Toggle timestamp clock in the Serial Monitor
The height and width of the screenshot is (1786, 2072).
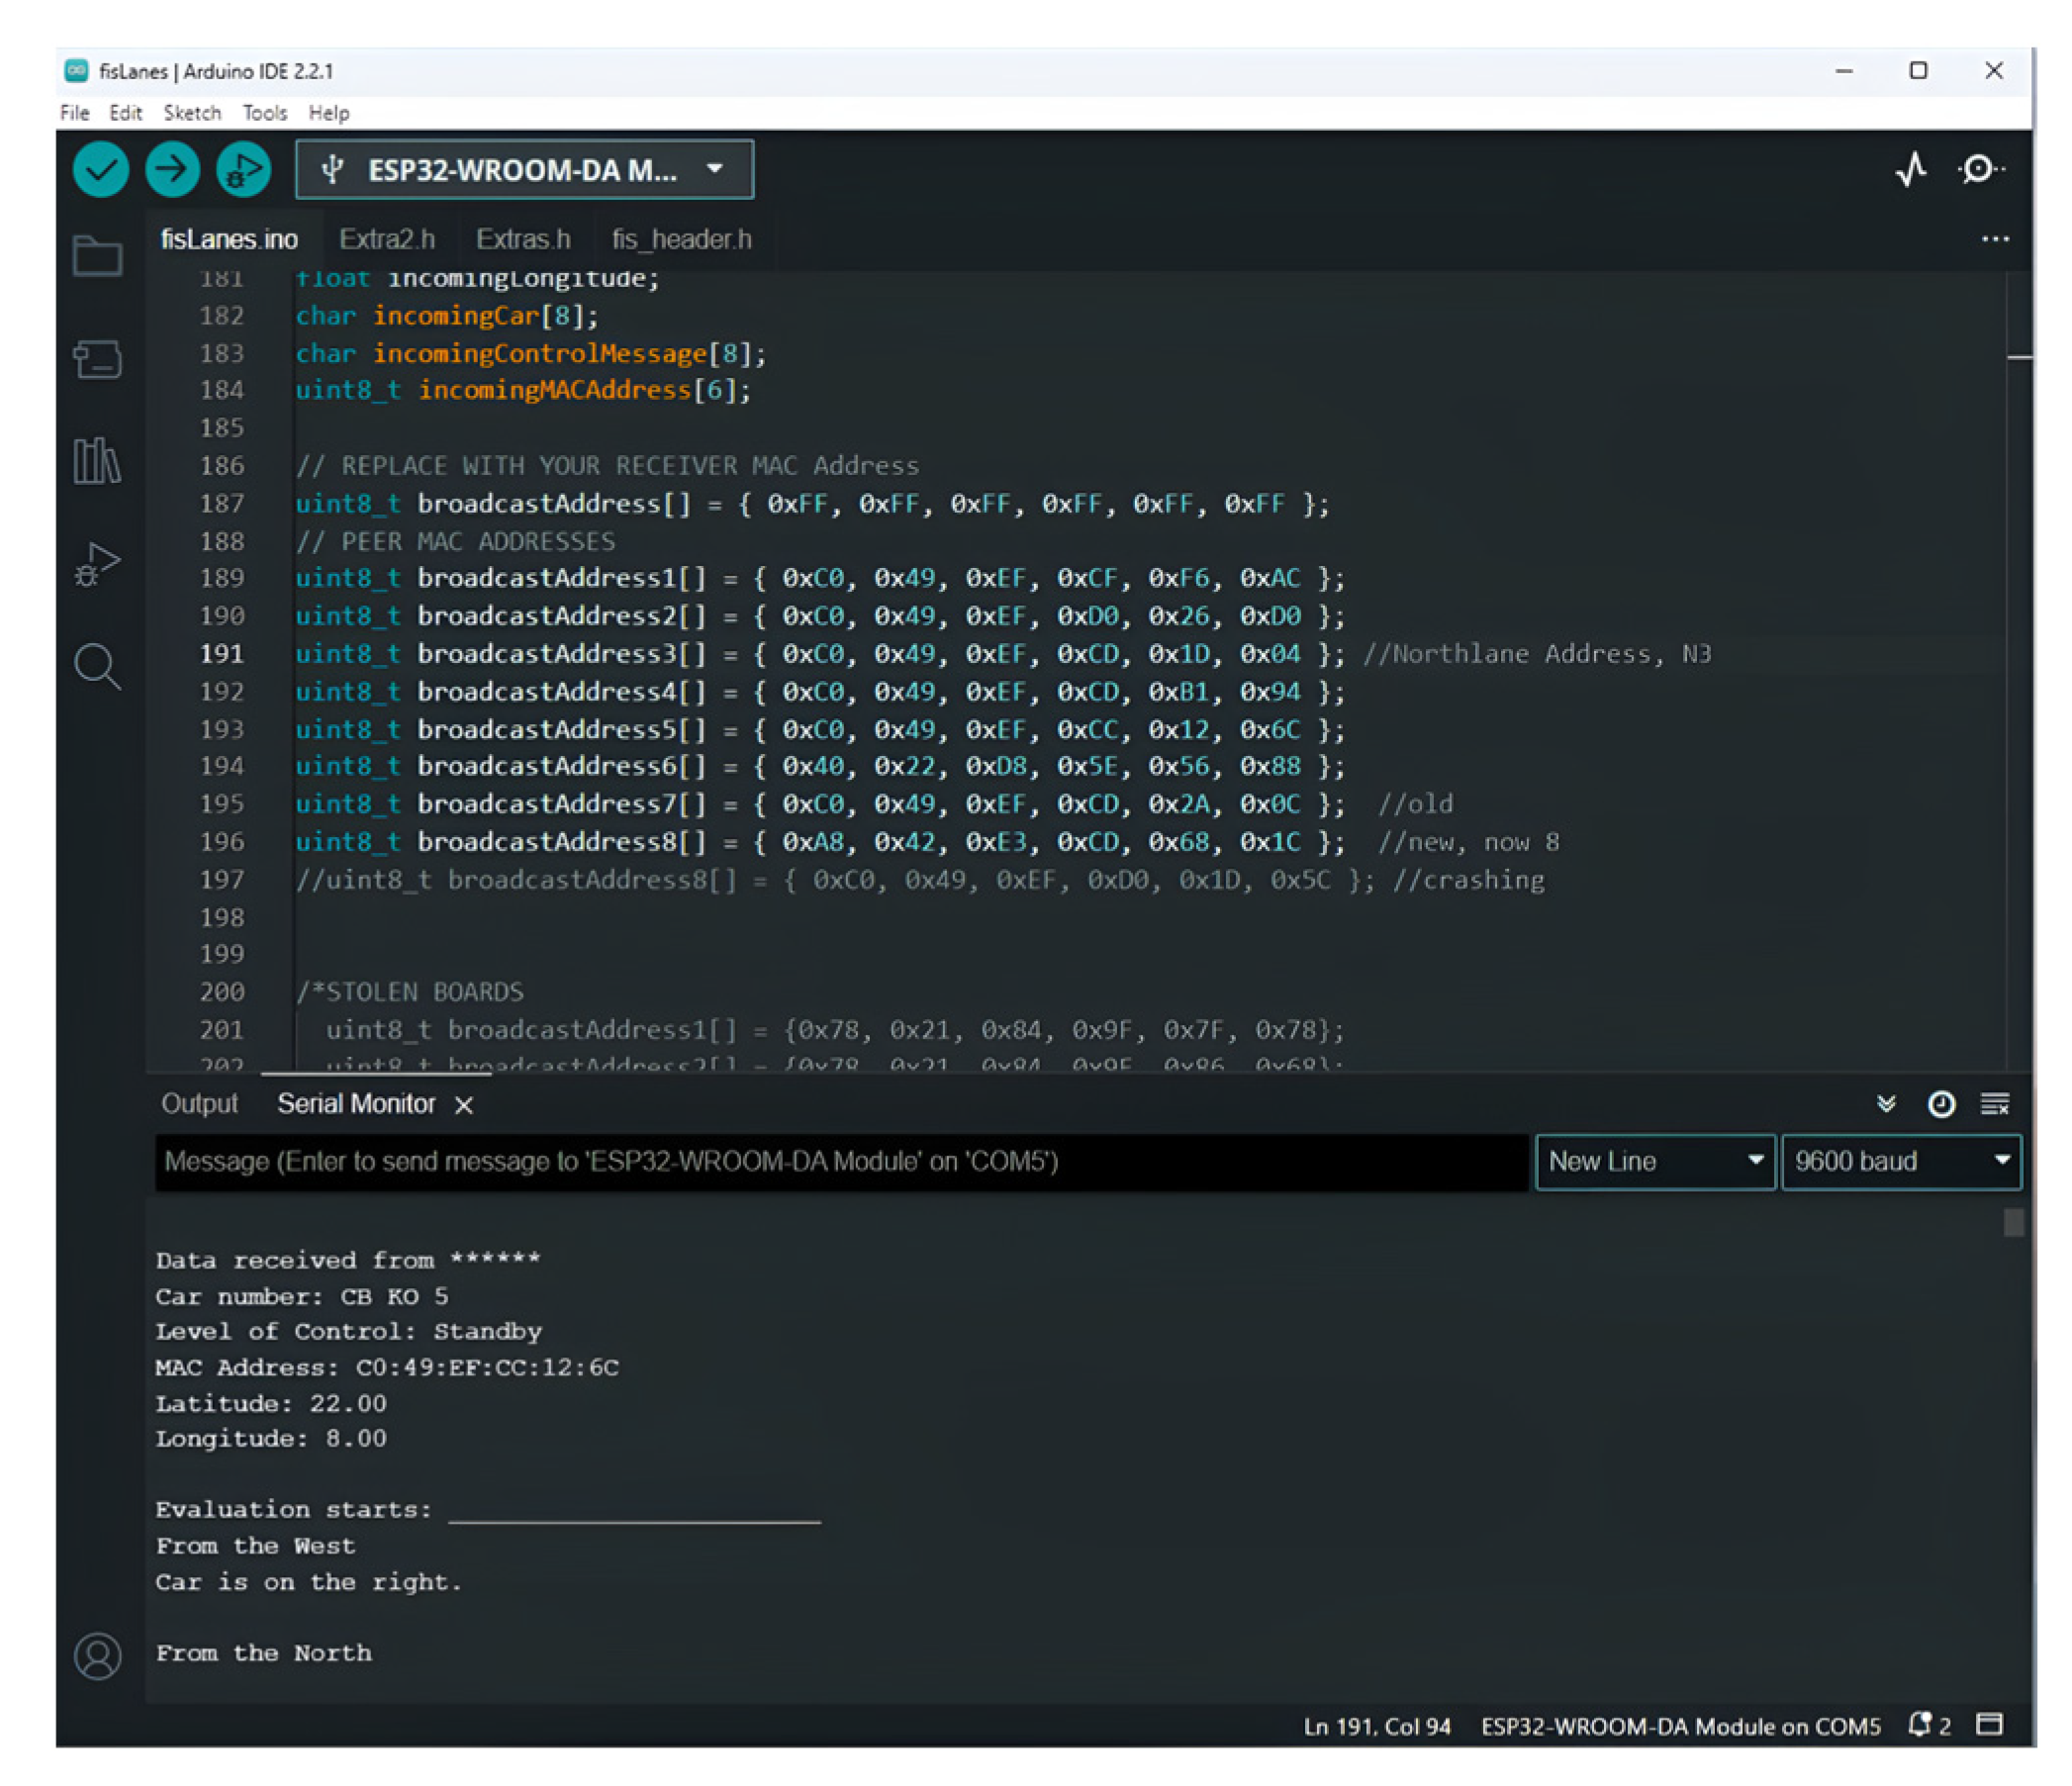(x=1941, y=1104)
